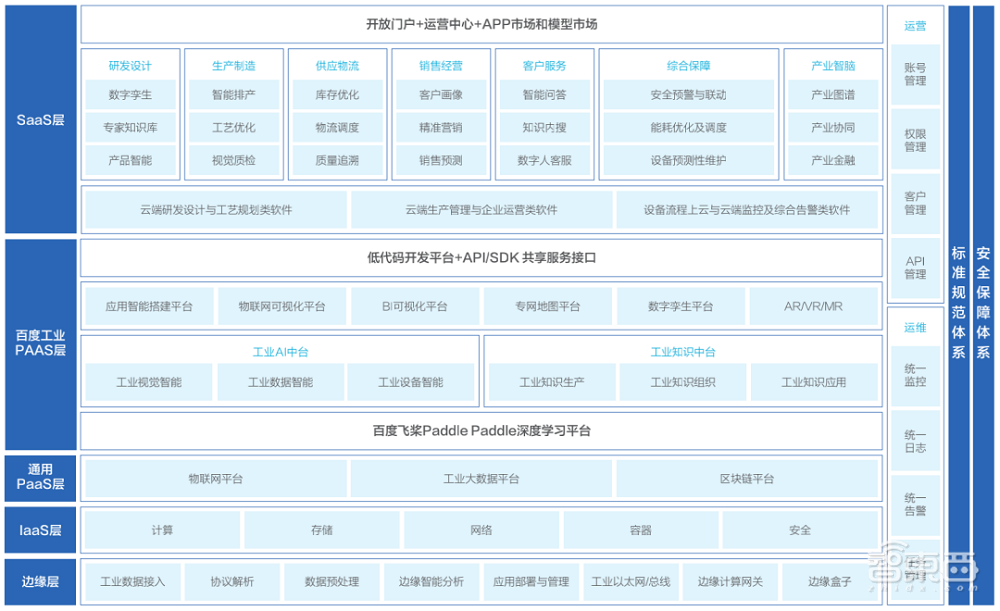
Task: Switch to the 客户服务 category tab
Action: pos(545,65)
